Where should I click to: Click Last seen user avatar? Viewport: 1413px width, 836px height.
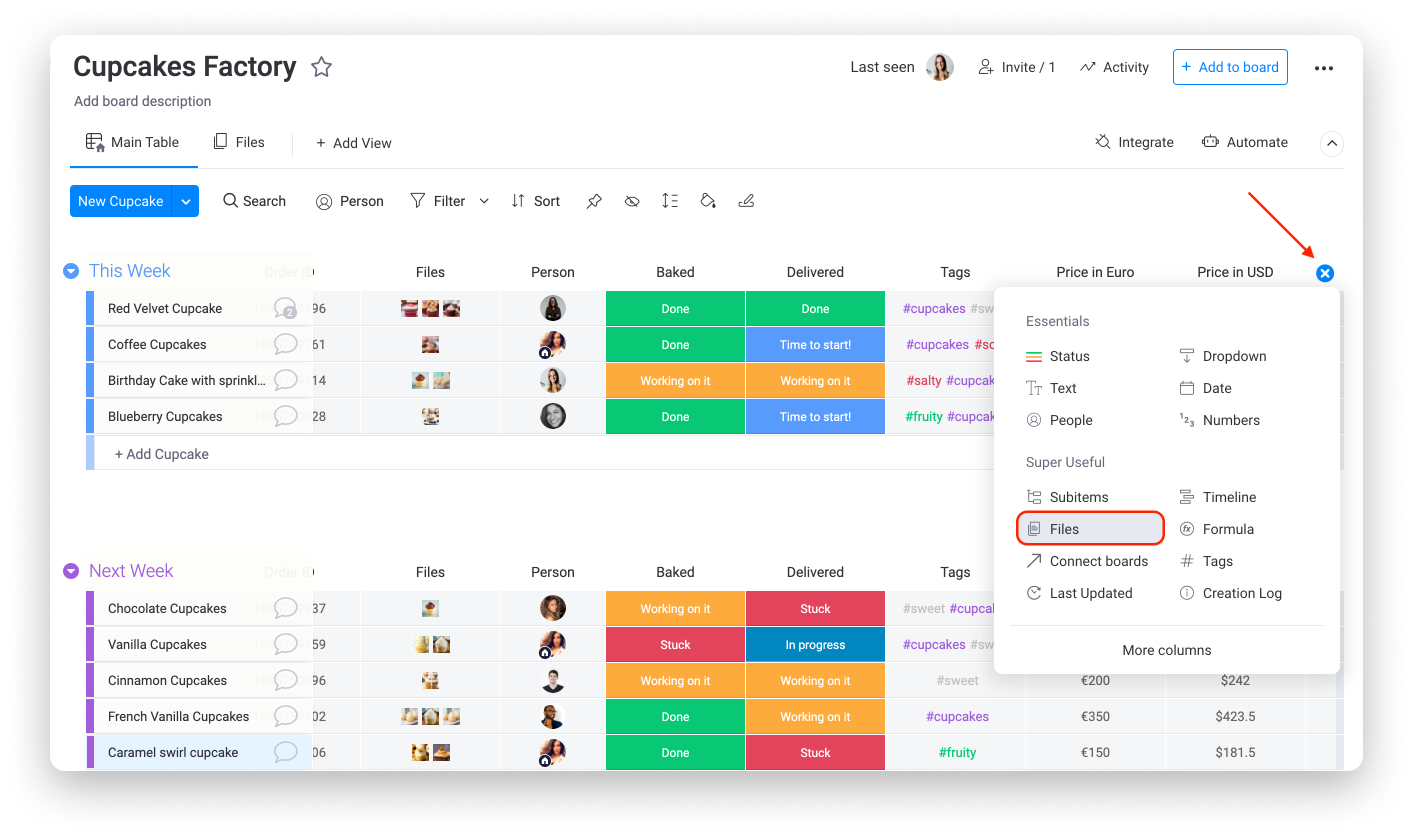[940, 67]
